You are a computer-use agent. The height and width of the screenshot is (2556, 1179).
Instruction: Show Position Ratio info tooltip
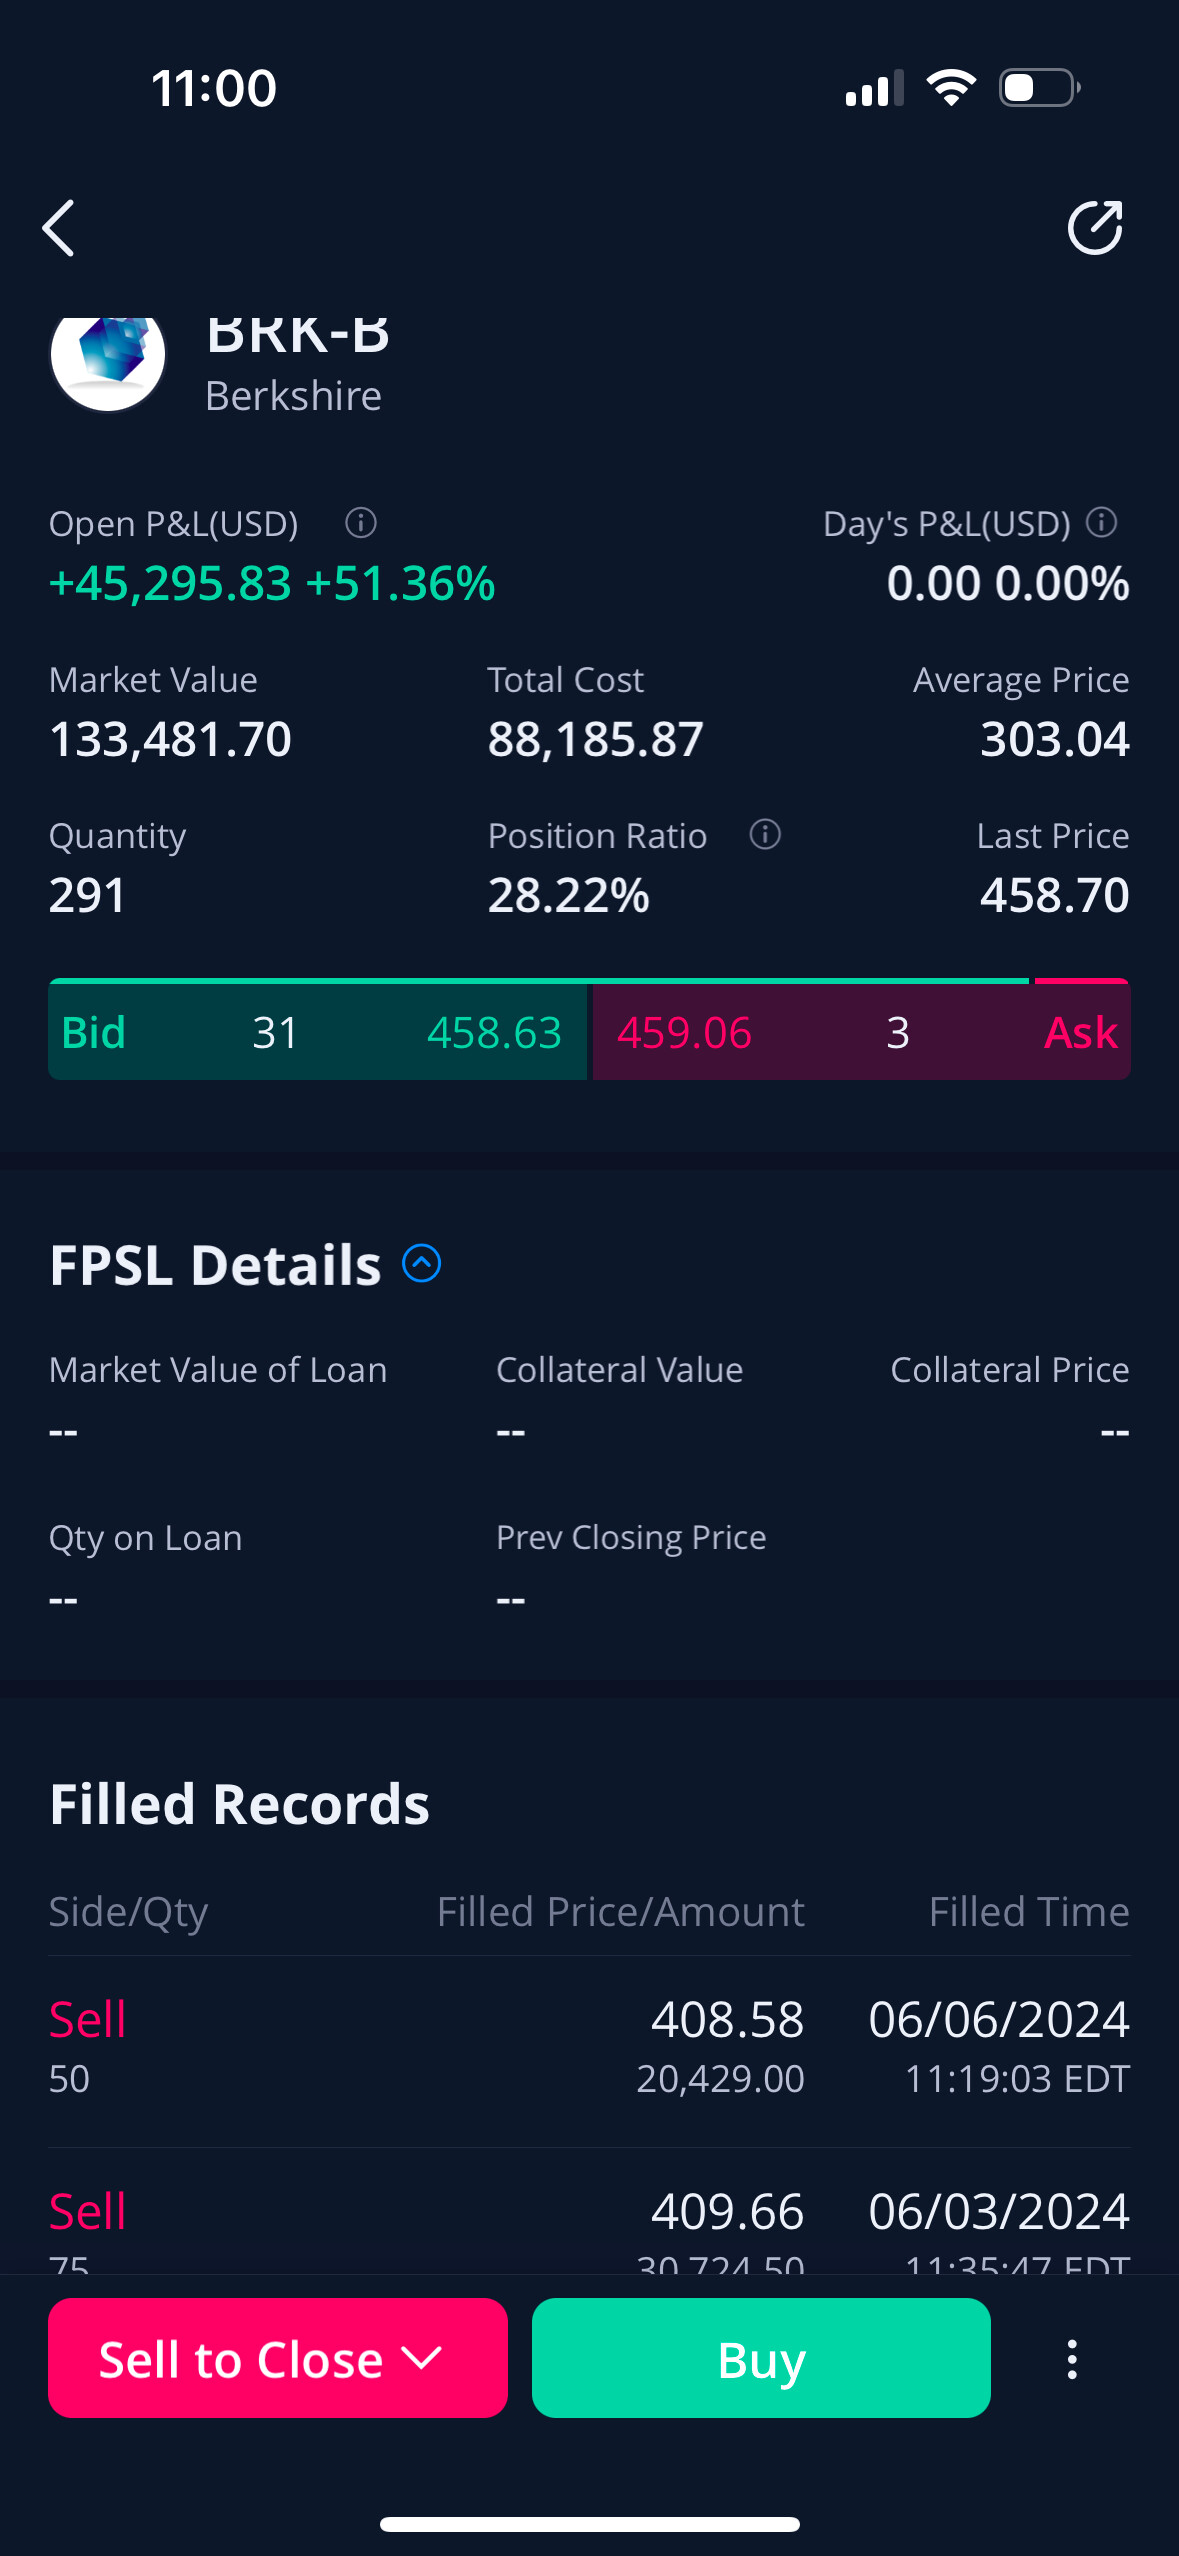pyautogui.click(x=765, y=834)
